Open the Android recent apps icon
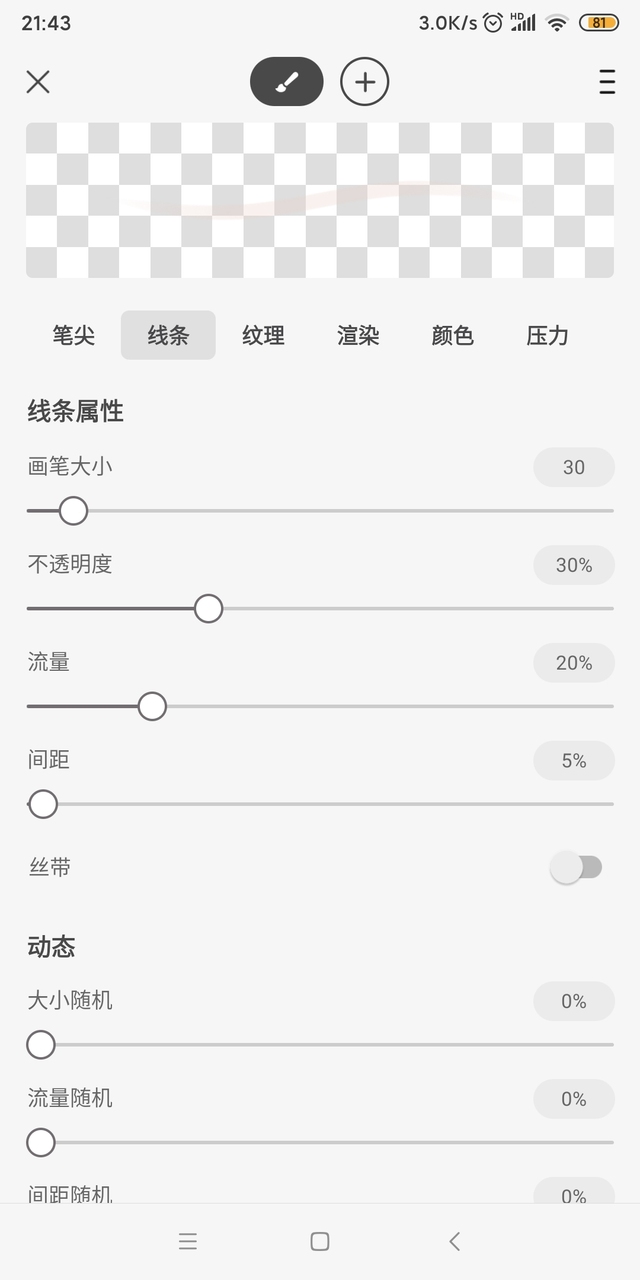Screen dimensions: 640x1280 188,1241
